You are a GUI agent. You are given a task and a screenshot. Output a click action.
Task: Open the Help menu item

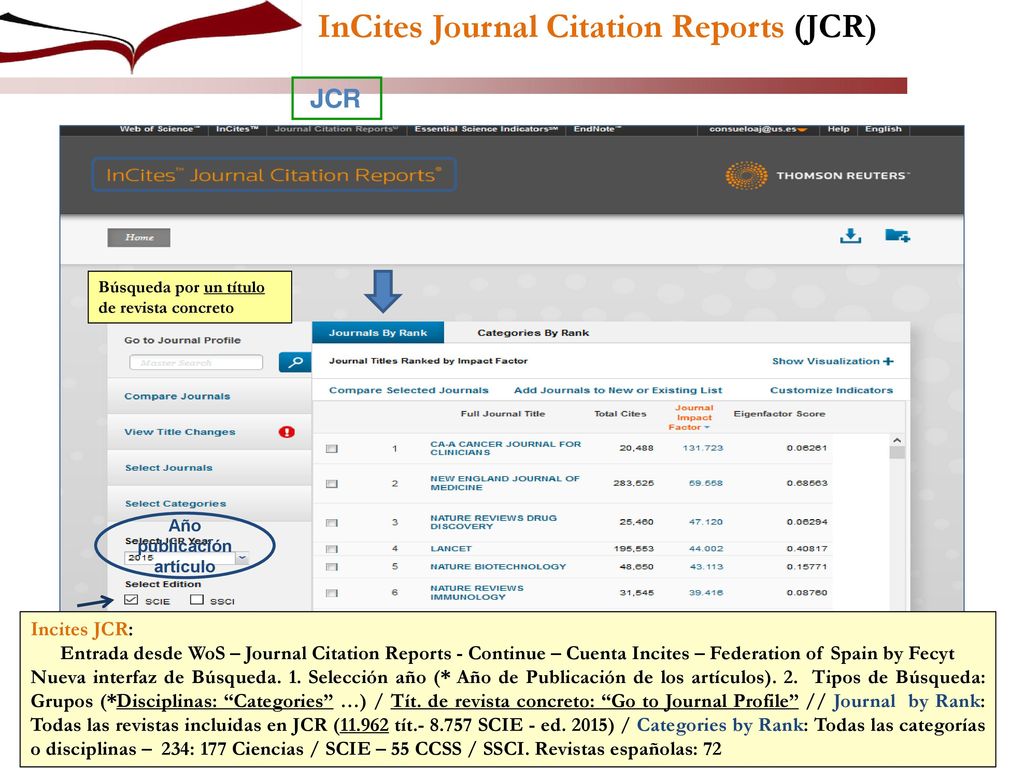[838, 129]
